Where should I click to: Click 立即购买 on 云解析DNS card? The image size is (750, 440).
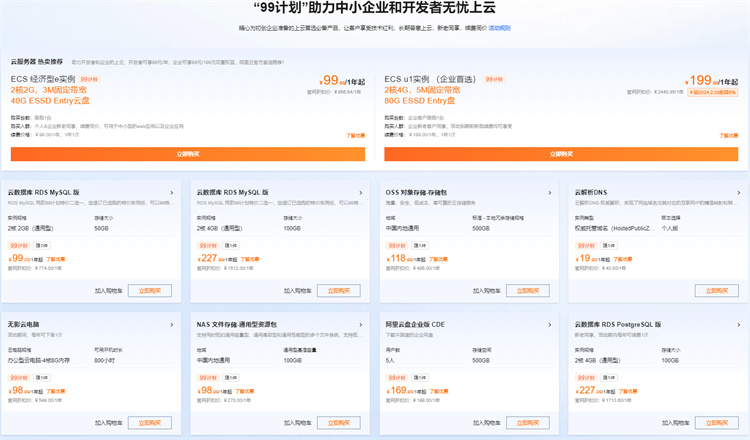pyautogui.click(x=717, y=291)
